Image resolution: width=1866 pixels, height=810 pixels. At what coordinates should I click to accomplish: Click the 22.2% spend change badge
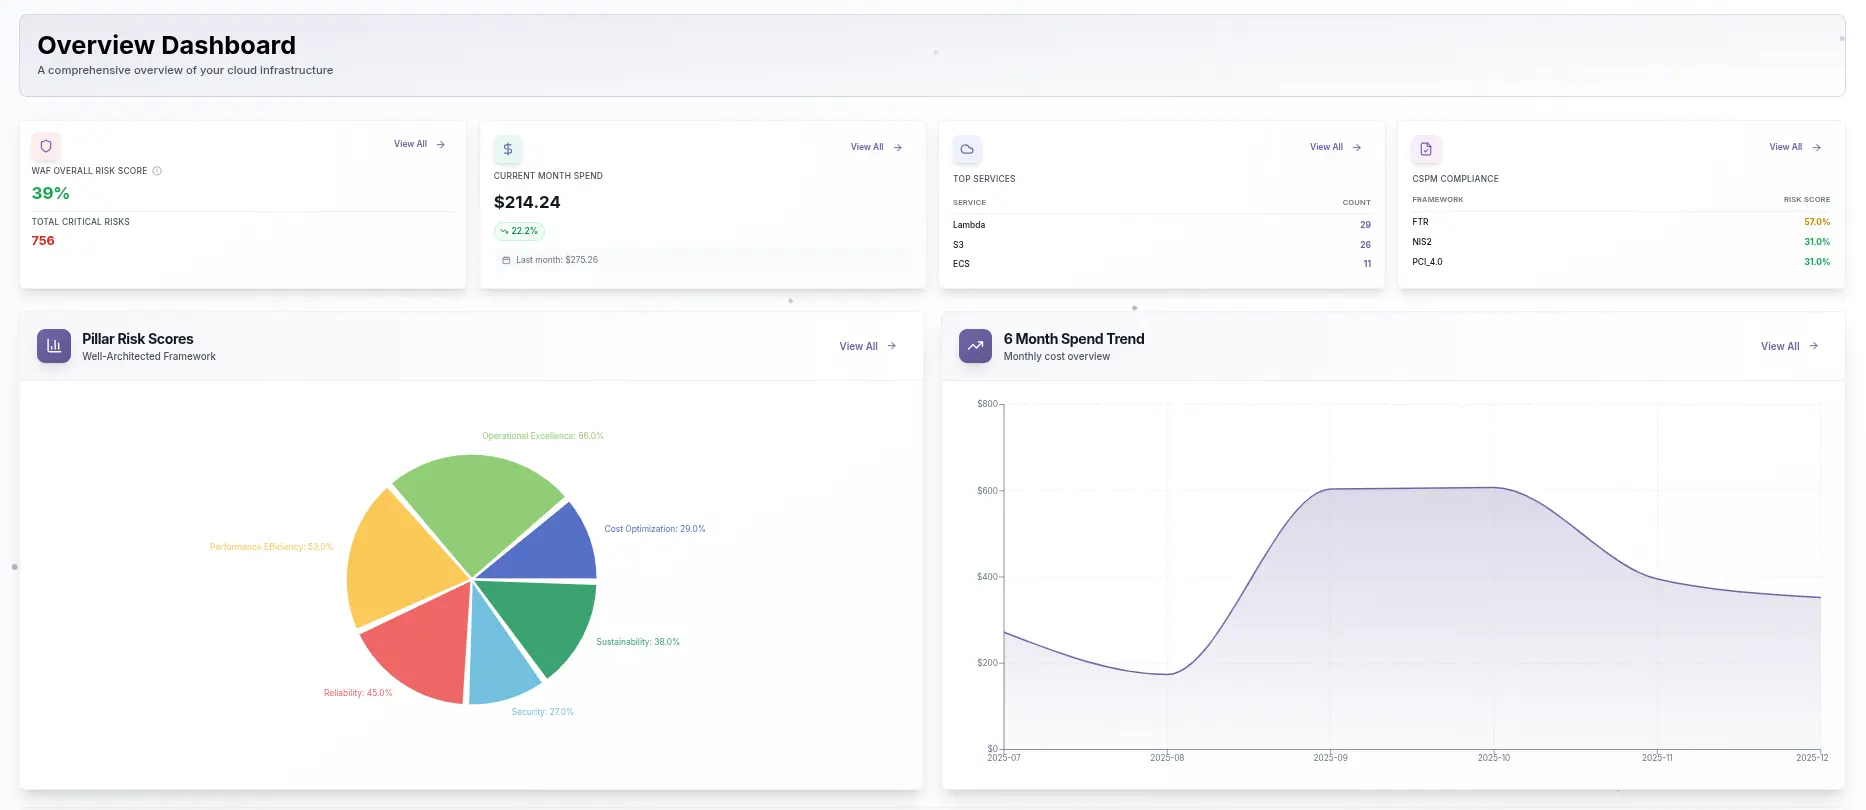coord(519,231)
